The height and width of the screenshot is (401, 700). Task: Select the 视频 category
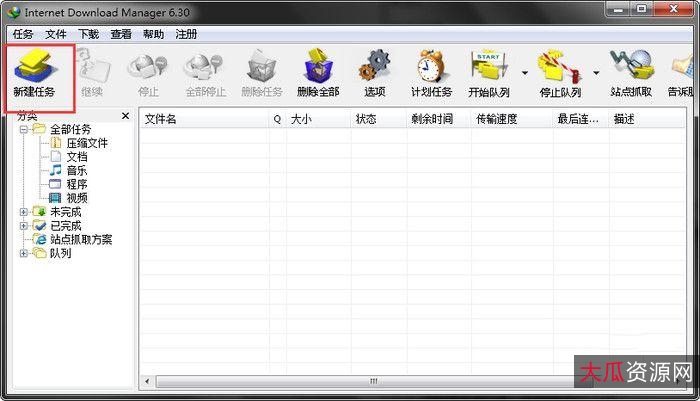click(77, 198)
